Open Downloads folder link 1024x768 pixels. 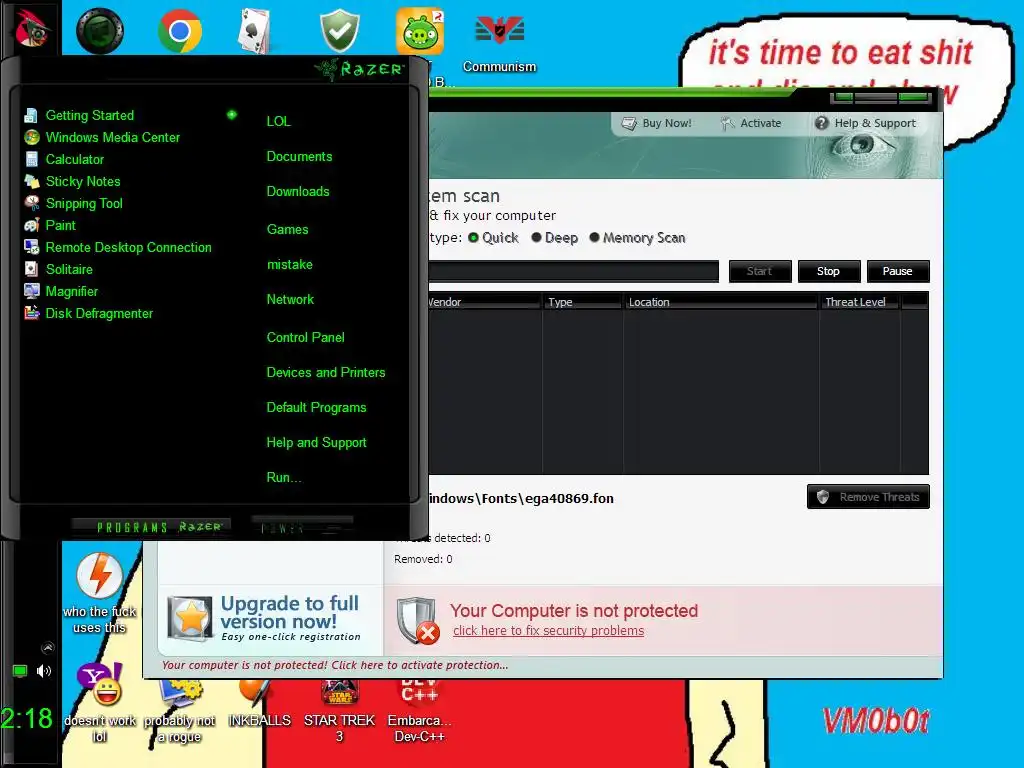coord(298,191)
